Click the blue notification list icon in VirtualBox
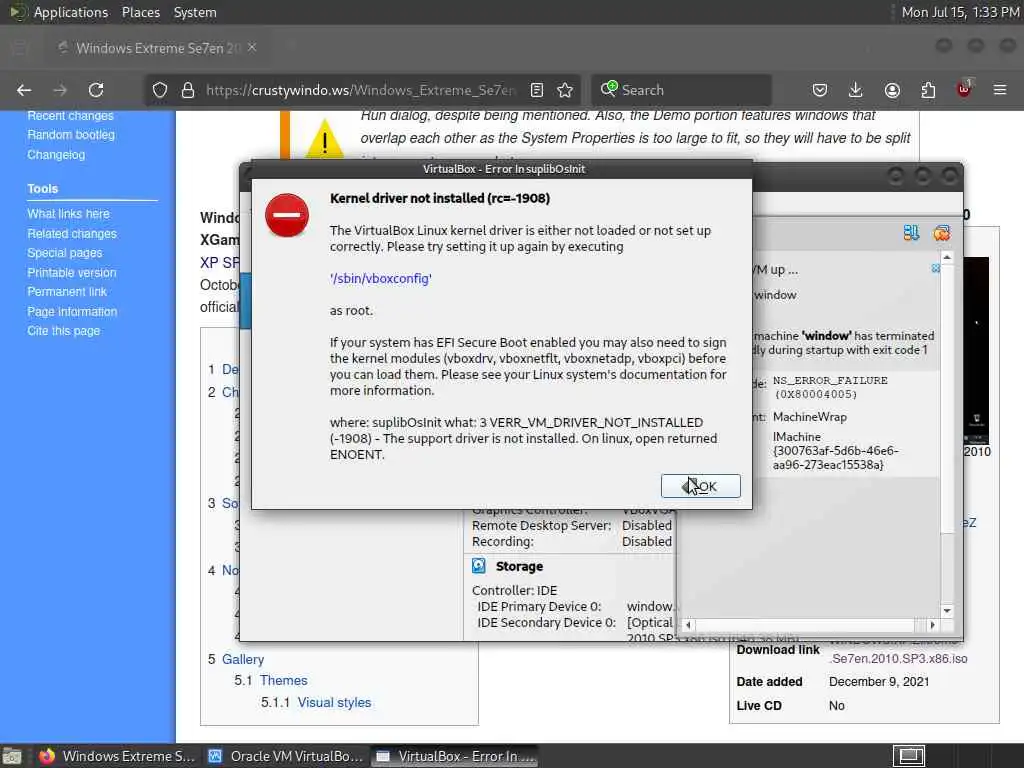Screen dimensions: 1024x768 tap(911, 232)
